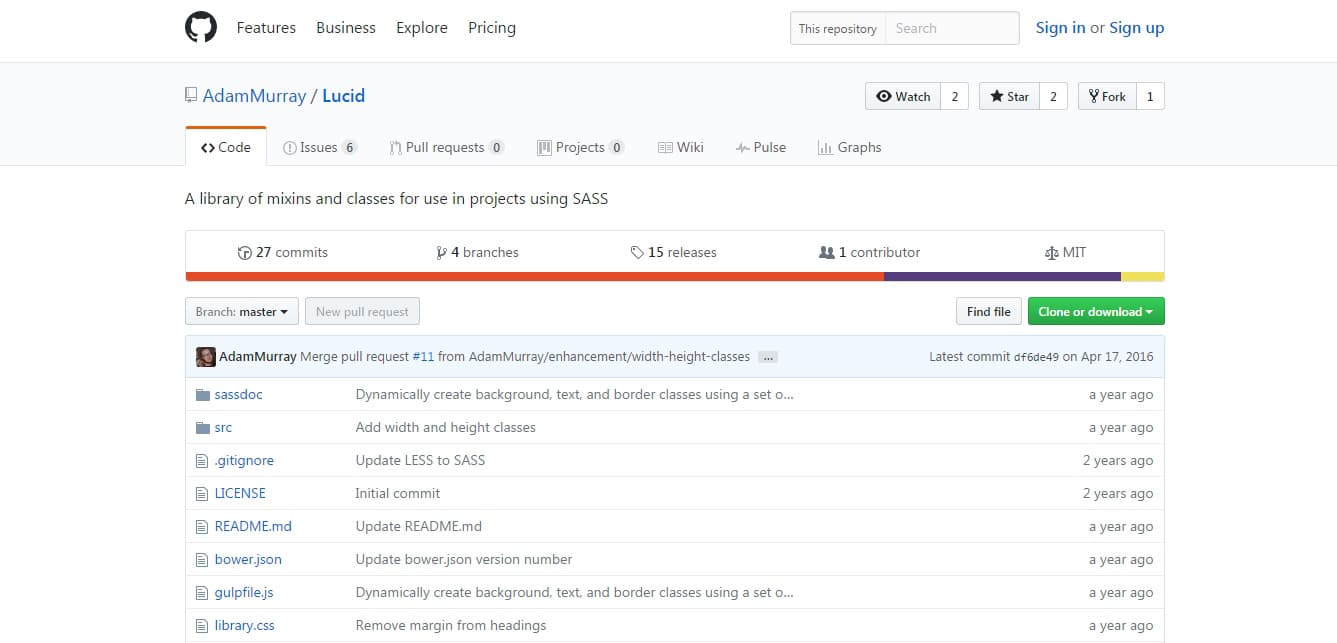Click the AdamMurray owner link in the title
The width and height of the screenshot is (1337, 643).
254,96
